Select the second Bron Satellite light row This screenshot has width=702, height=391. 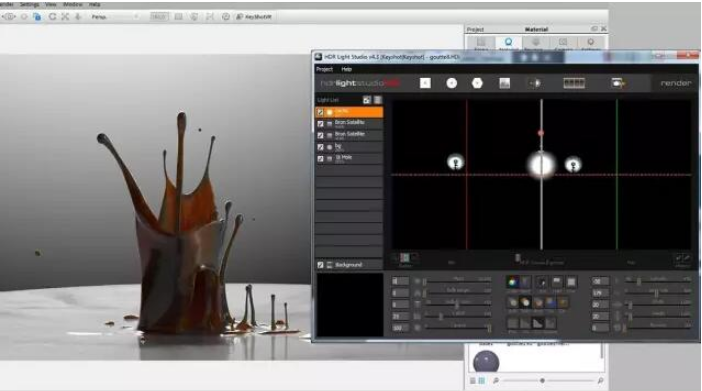pyautogui.click(x=349, y=135)
